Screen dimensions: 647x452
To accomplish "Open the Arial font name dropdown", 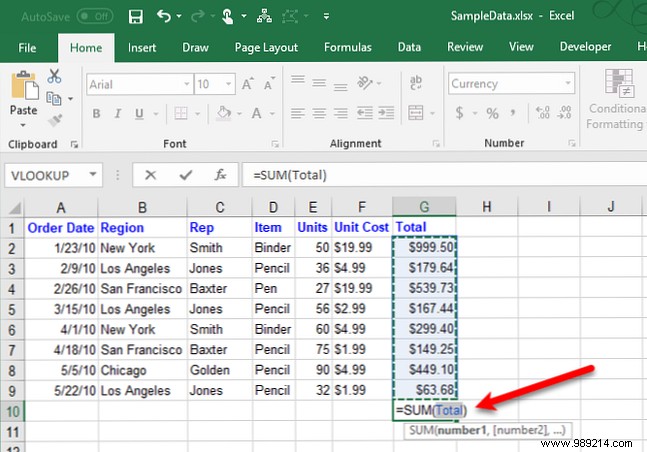I will pyautogui.click(x=187, y=84).
